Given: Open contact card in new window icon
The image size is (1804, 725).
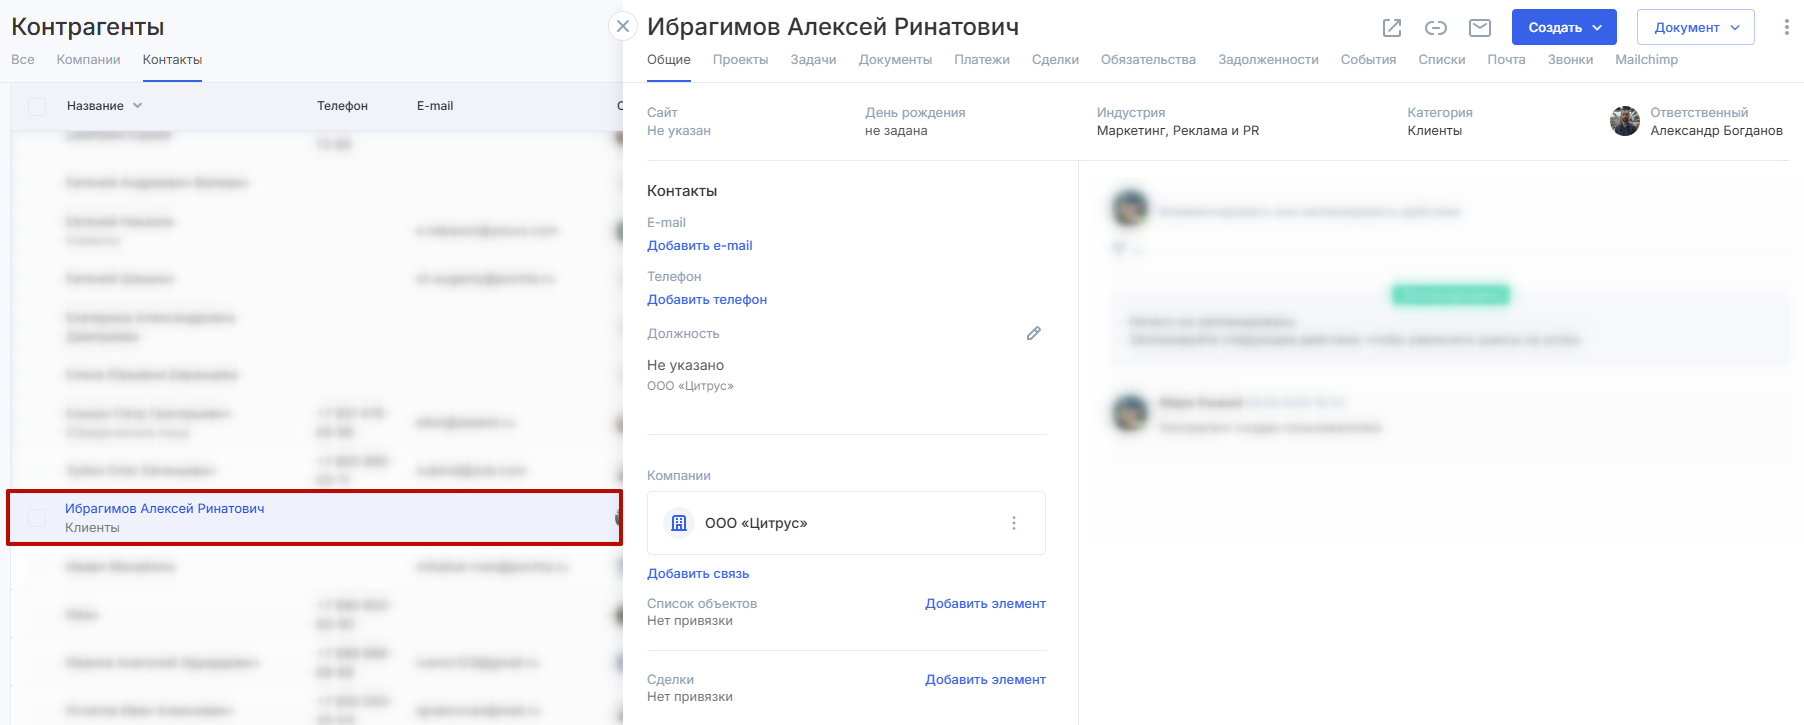Looking at the screenshot, I should [x=1391, y=28].
